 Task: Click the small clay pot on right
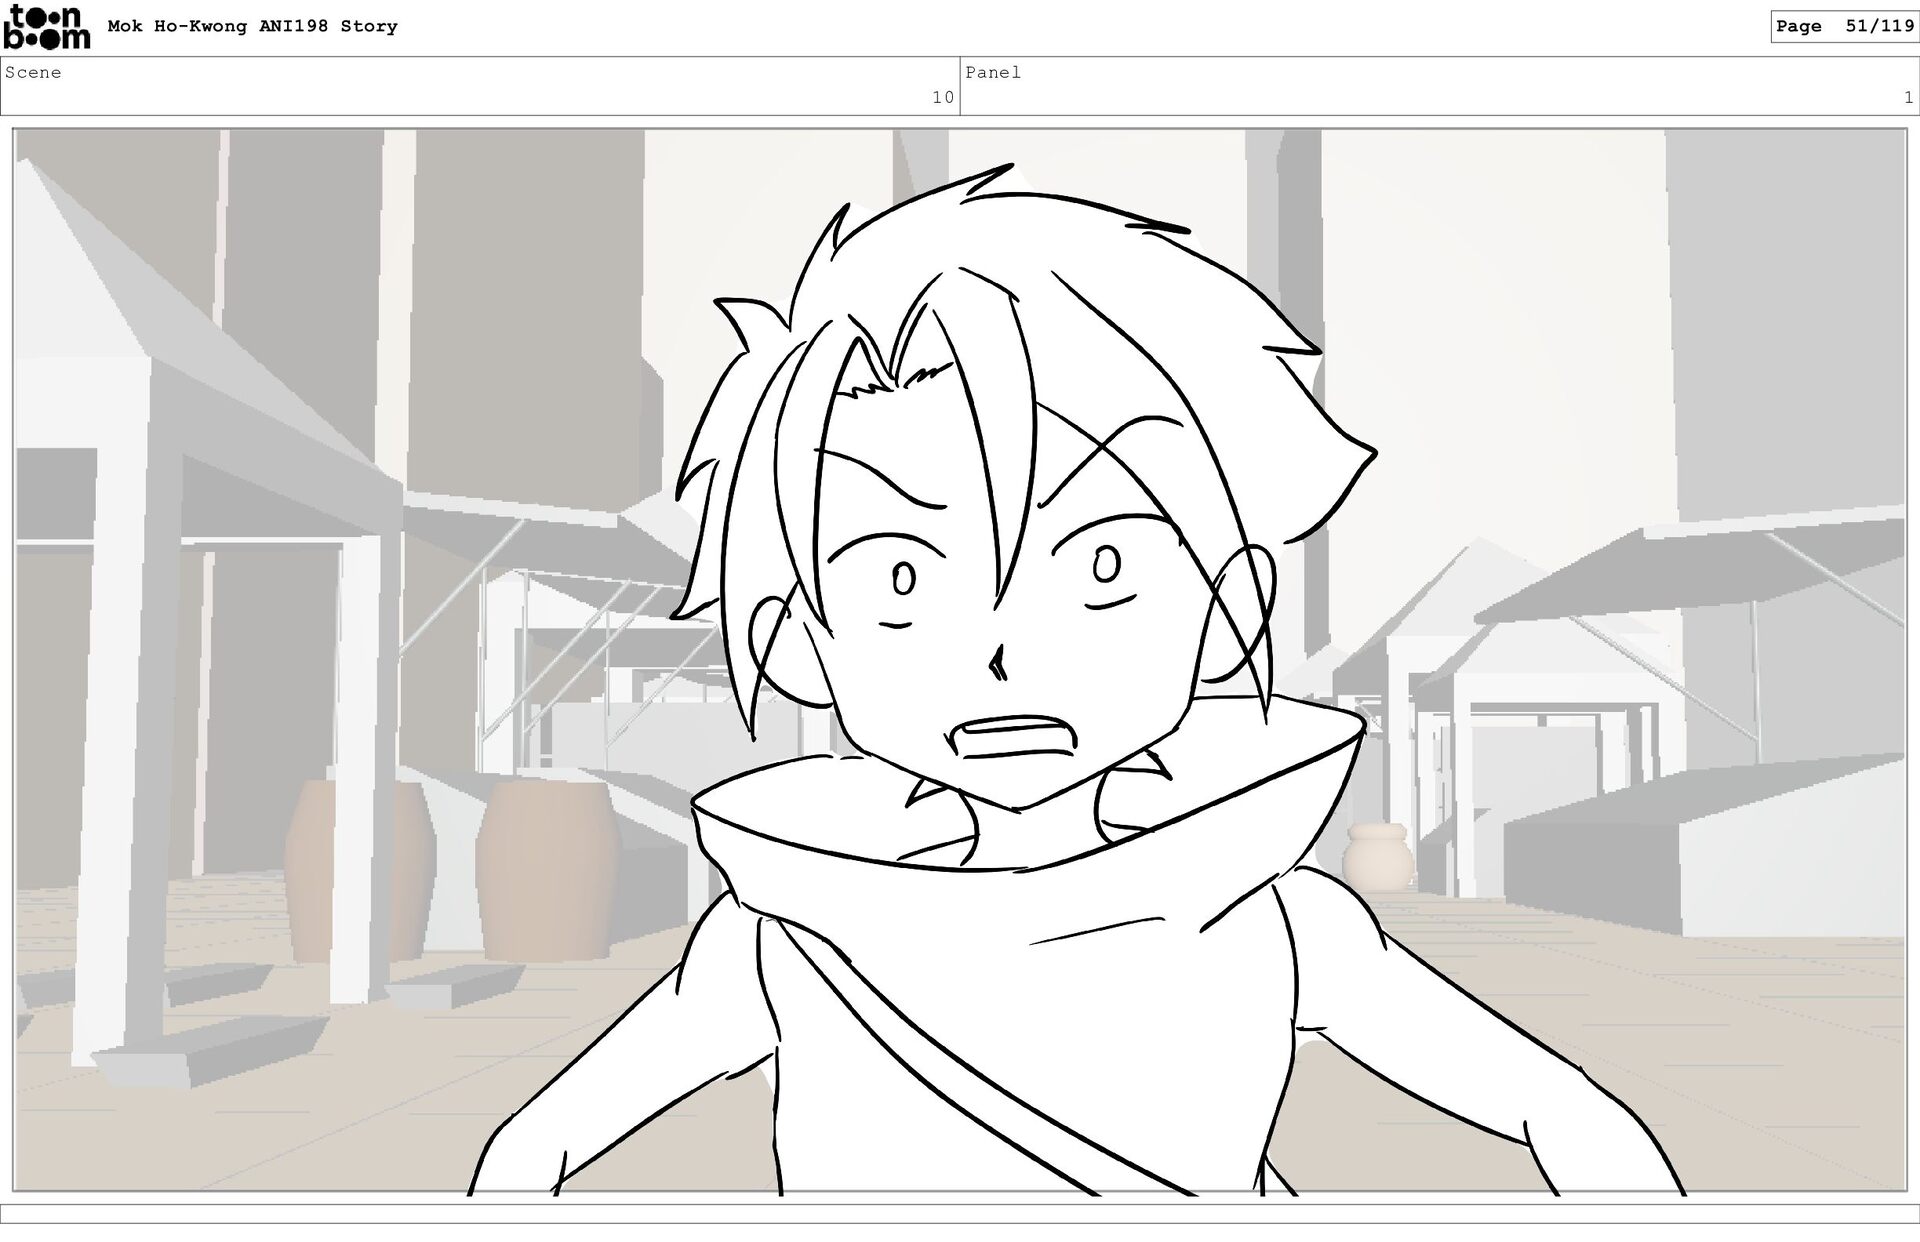pyautogui.click(x=1377, y=856)
